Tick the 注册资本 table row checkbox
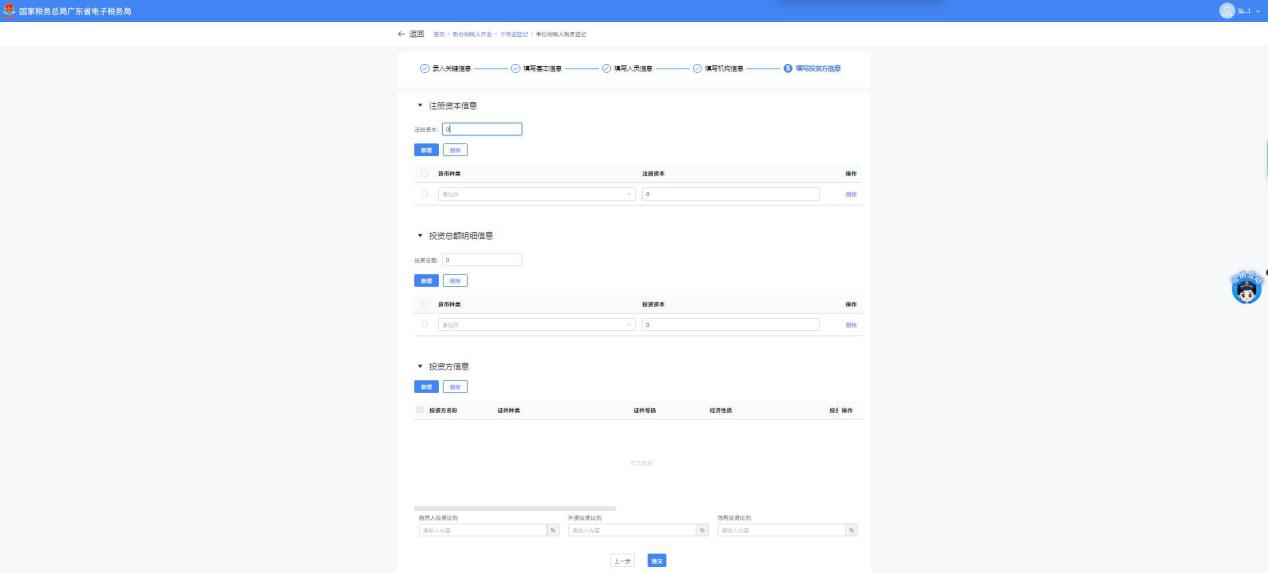Screen dimensions: 1268x573 [424, 194]
